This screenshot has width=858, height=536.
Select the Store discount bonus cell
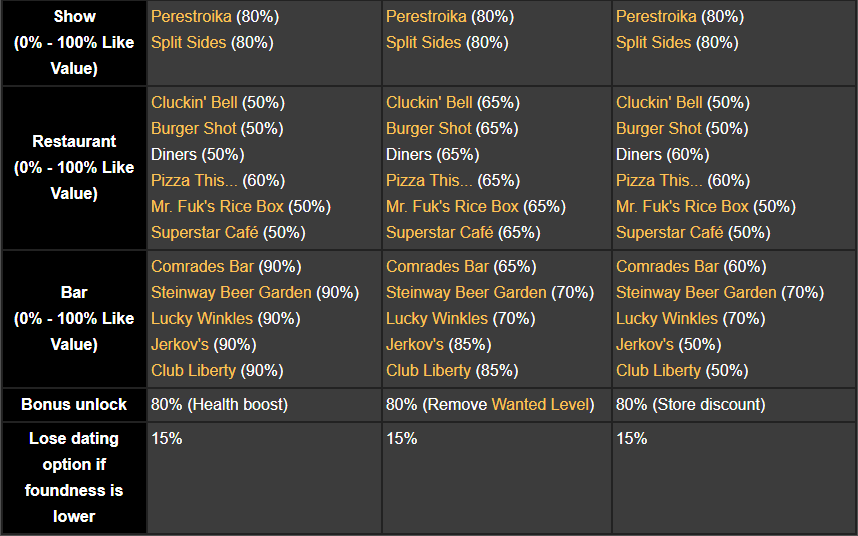point(724,405)
